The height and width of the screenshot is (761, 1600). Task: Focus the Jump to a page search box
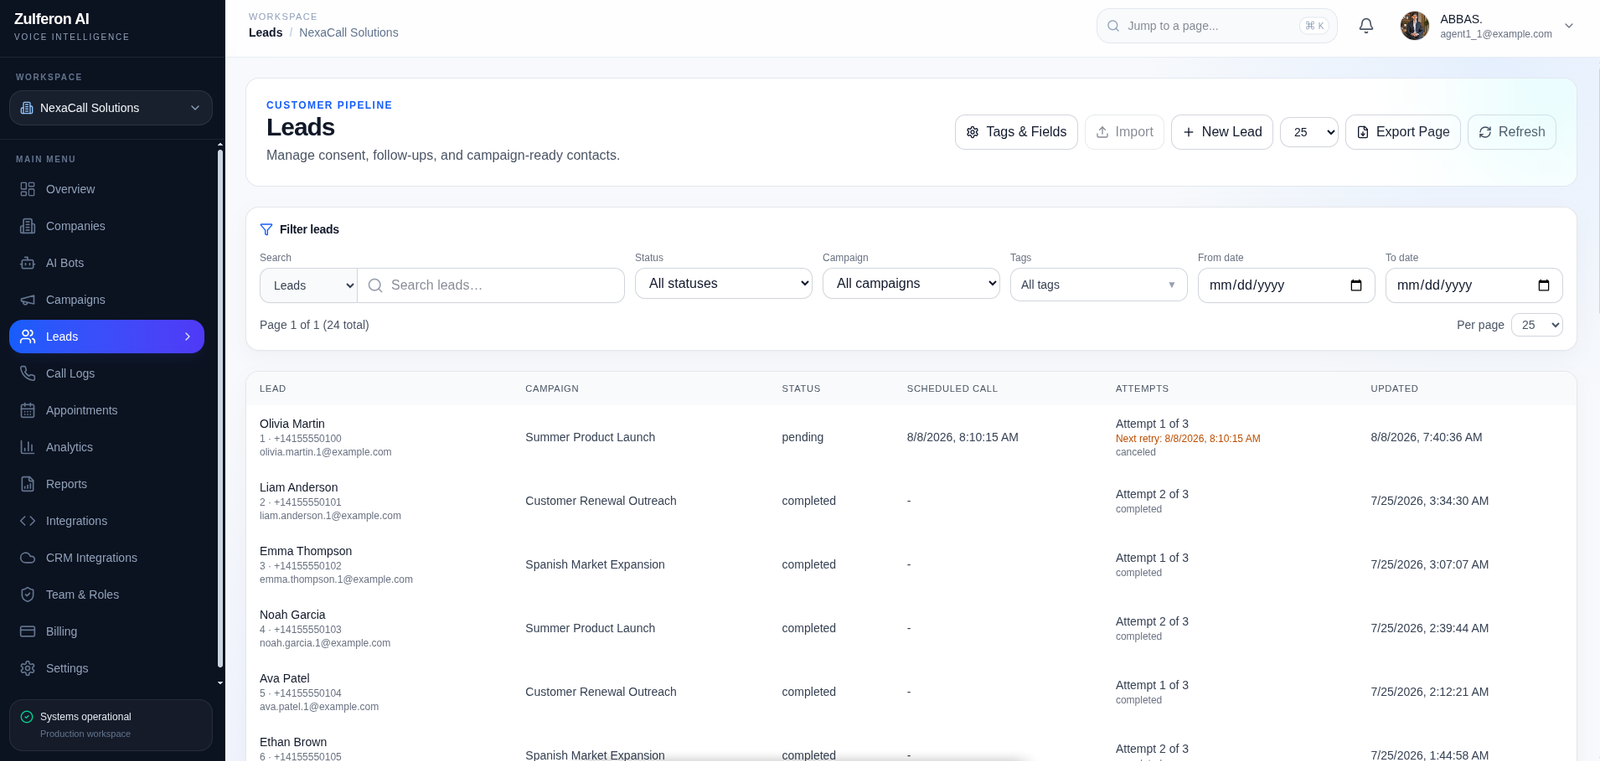tap(1217, 26)
